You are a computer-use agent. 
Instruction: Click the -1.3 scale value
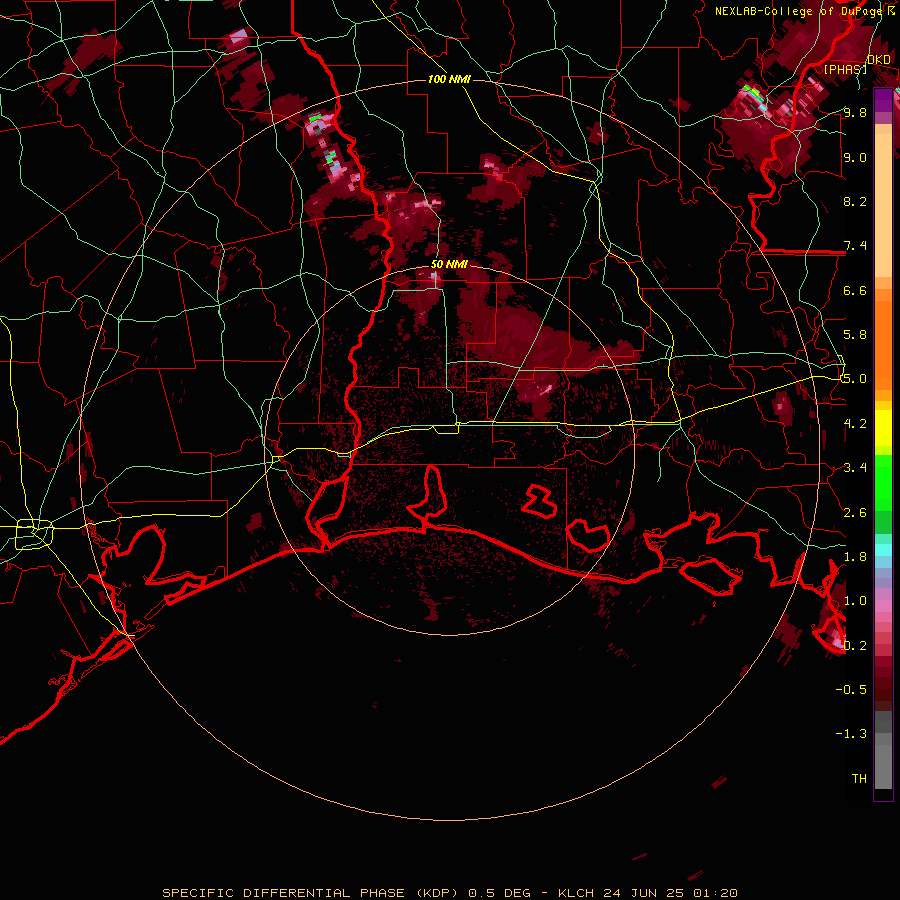coord(851,734)
